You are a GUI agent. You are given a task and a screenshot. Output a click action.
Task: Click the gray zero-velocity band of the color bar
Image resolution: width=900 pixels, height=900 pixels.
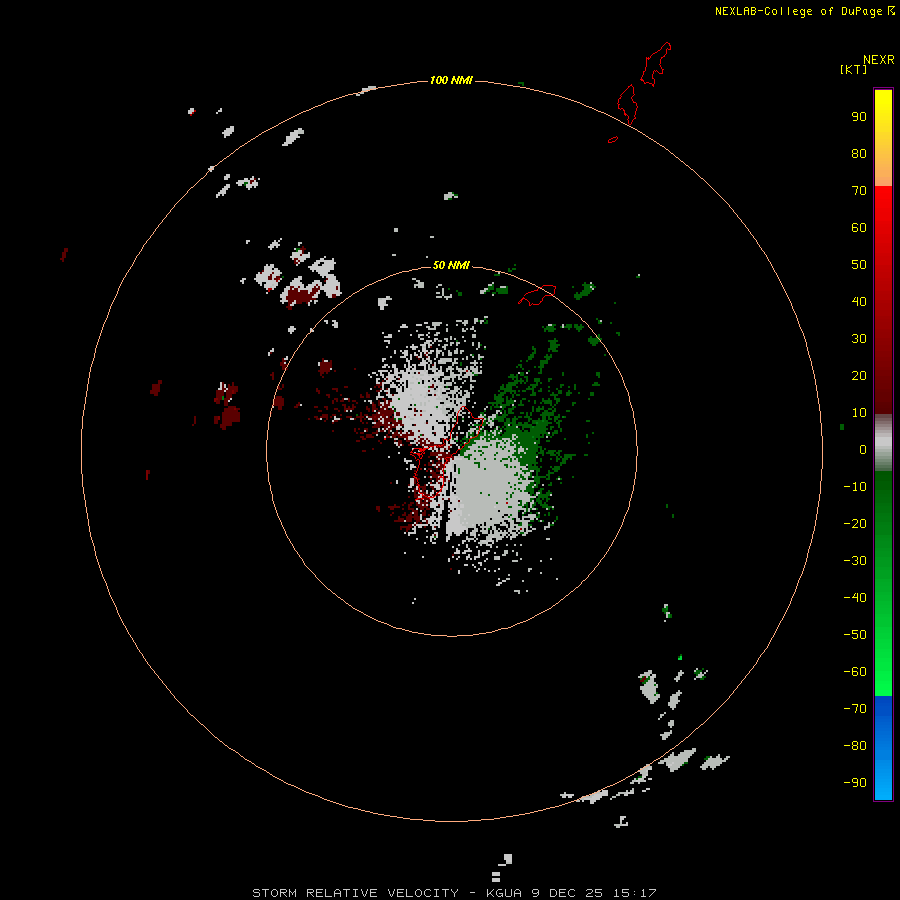883,443
